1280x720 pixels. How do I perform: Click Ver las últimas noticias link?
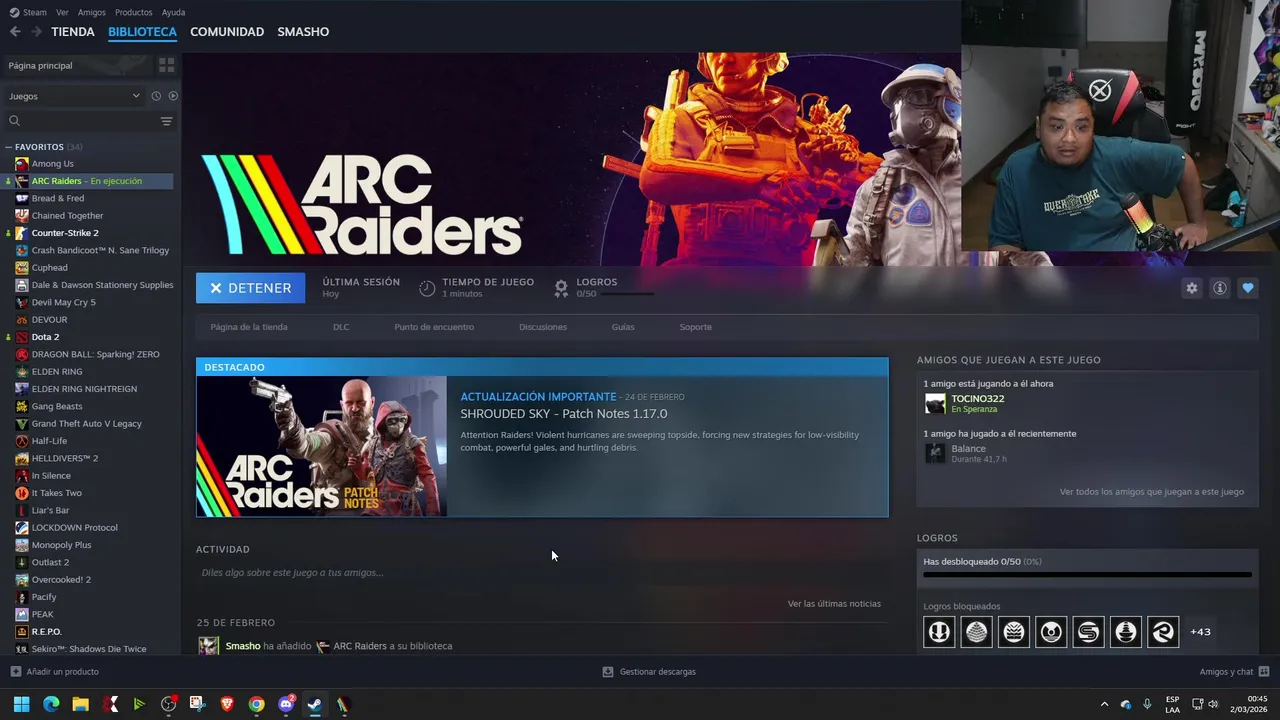coord(834,604)
